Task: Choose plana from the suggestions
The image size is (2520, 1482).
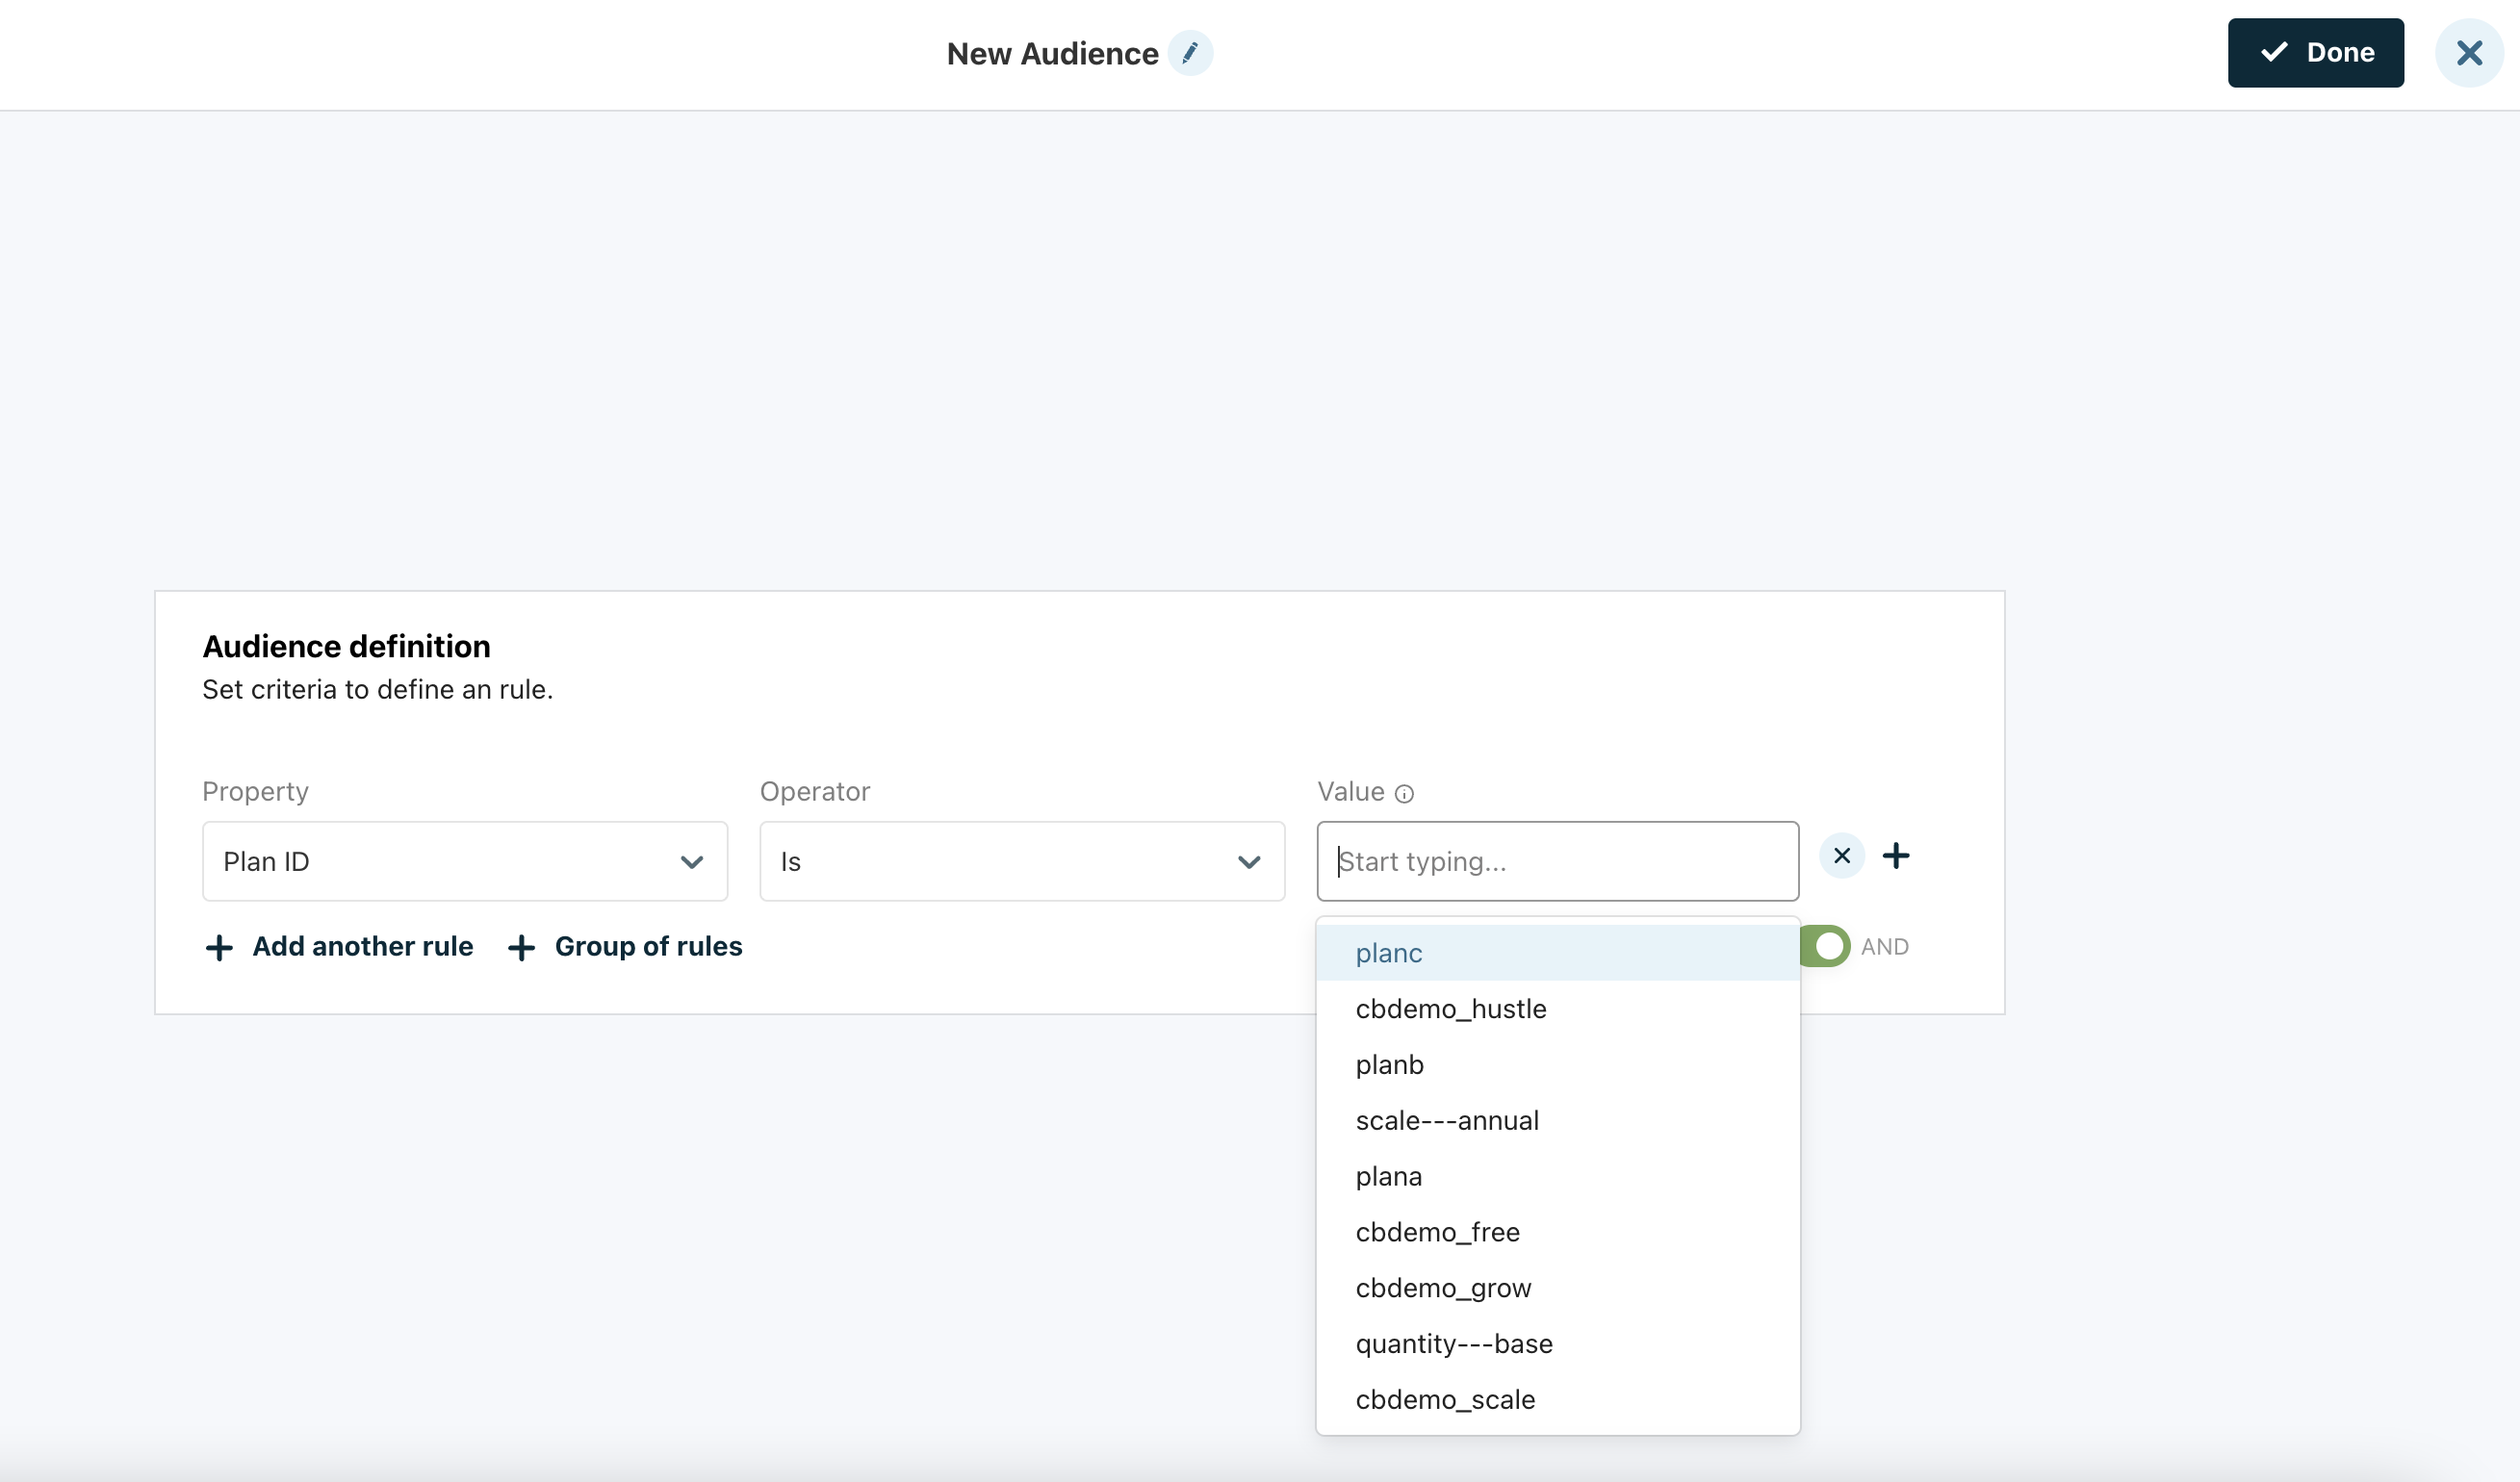Action: pos(1388,1177)
